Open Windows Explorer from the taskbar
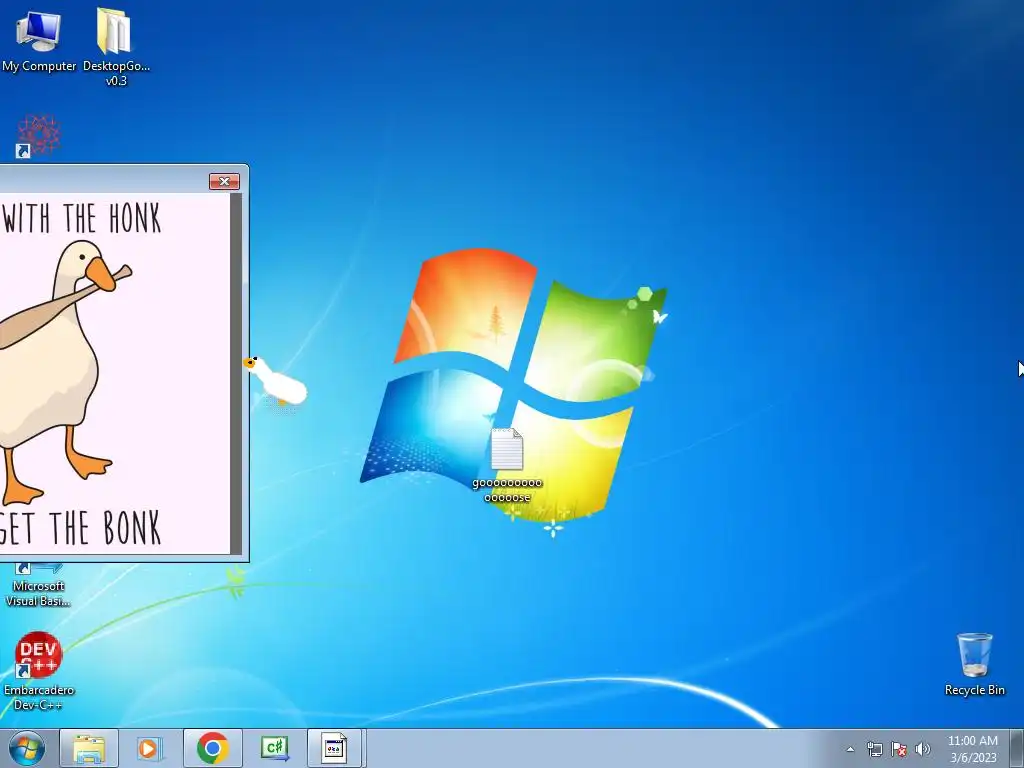 [89, 748]
